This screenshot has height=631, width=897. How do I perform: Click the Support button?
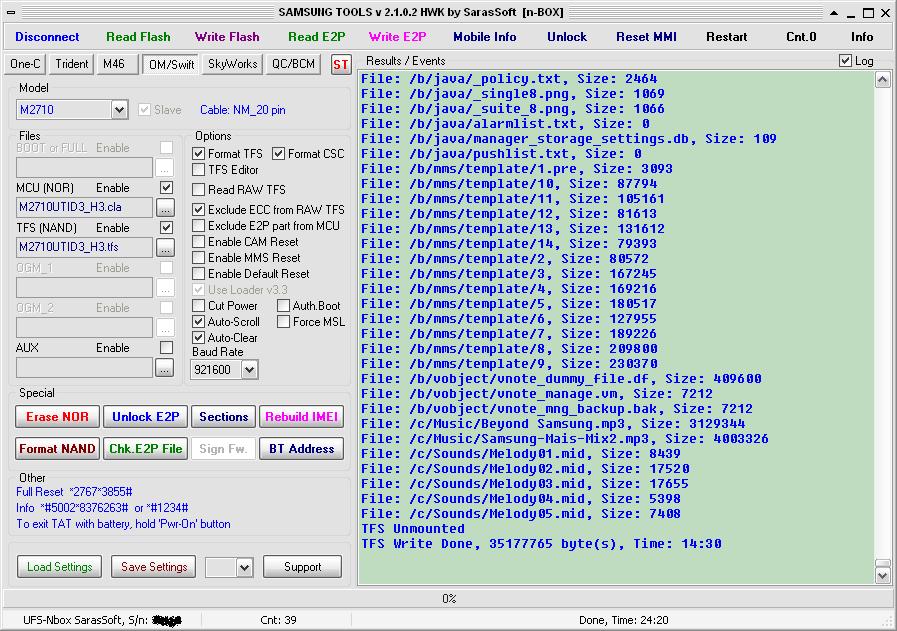[303, 567]
